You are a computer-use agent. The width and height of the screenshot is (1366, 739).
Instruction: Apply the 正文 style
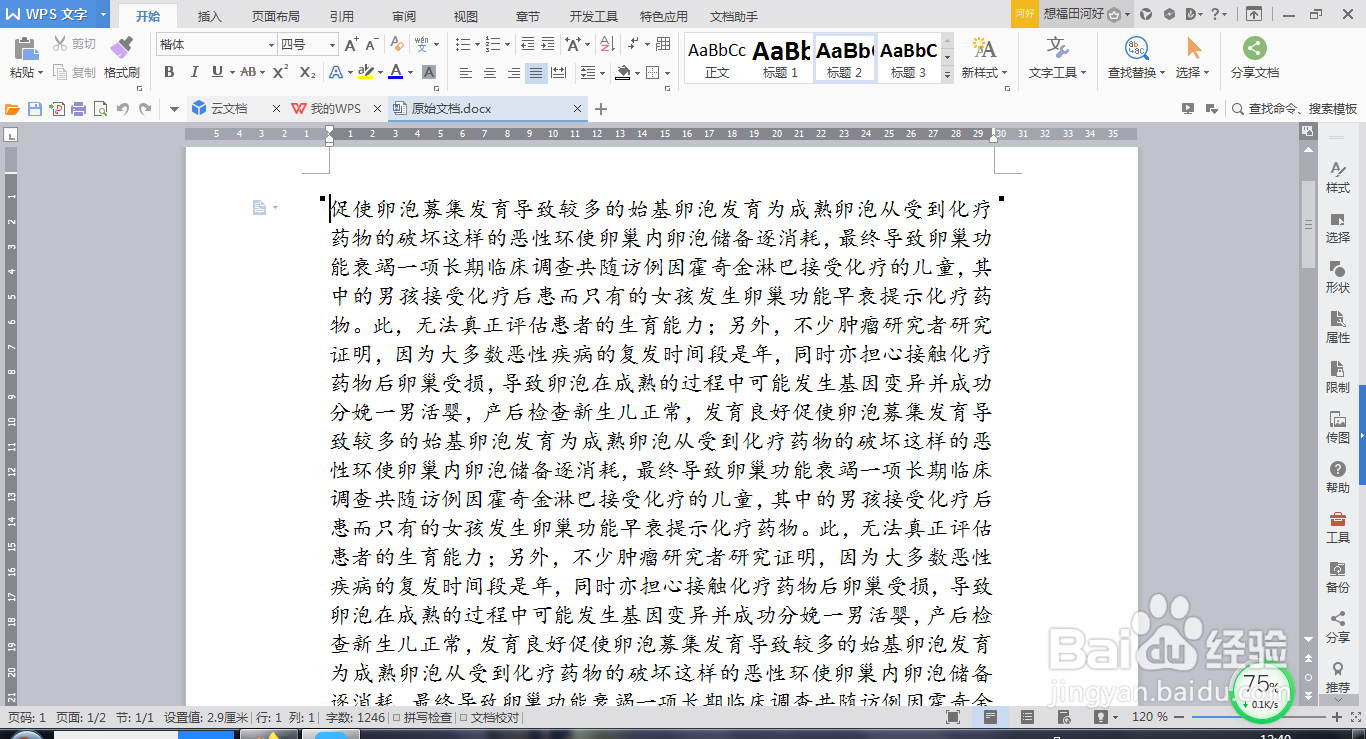[717, 59]
